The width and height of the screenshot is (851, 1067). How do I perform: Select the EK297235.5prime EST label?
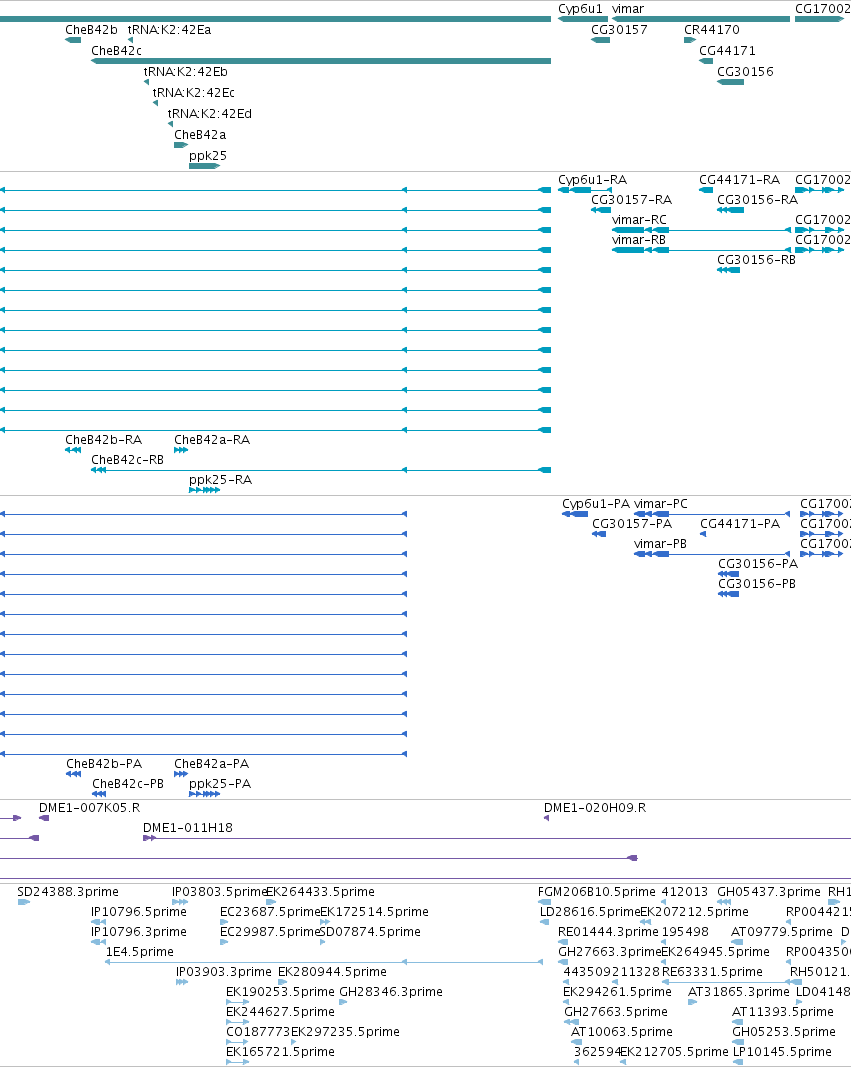click(x=345, y=1032)
